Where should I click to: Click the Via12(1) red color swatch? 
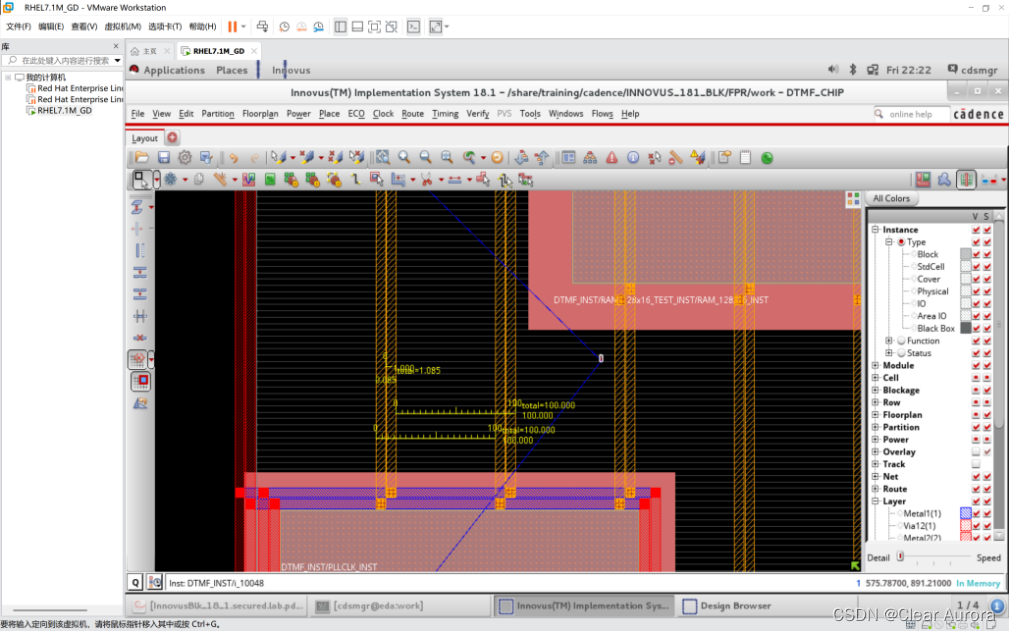[x=966, y=525]
